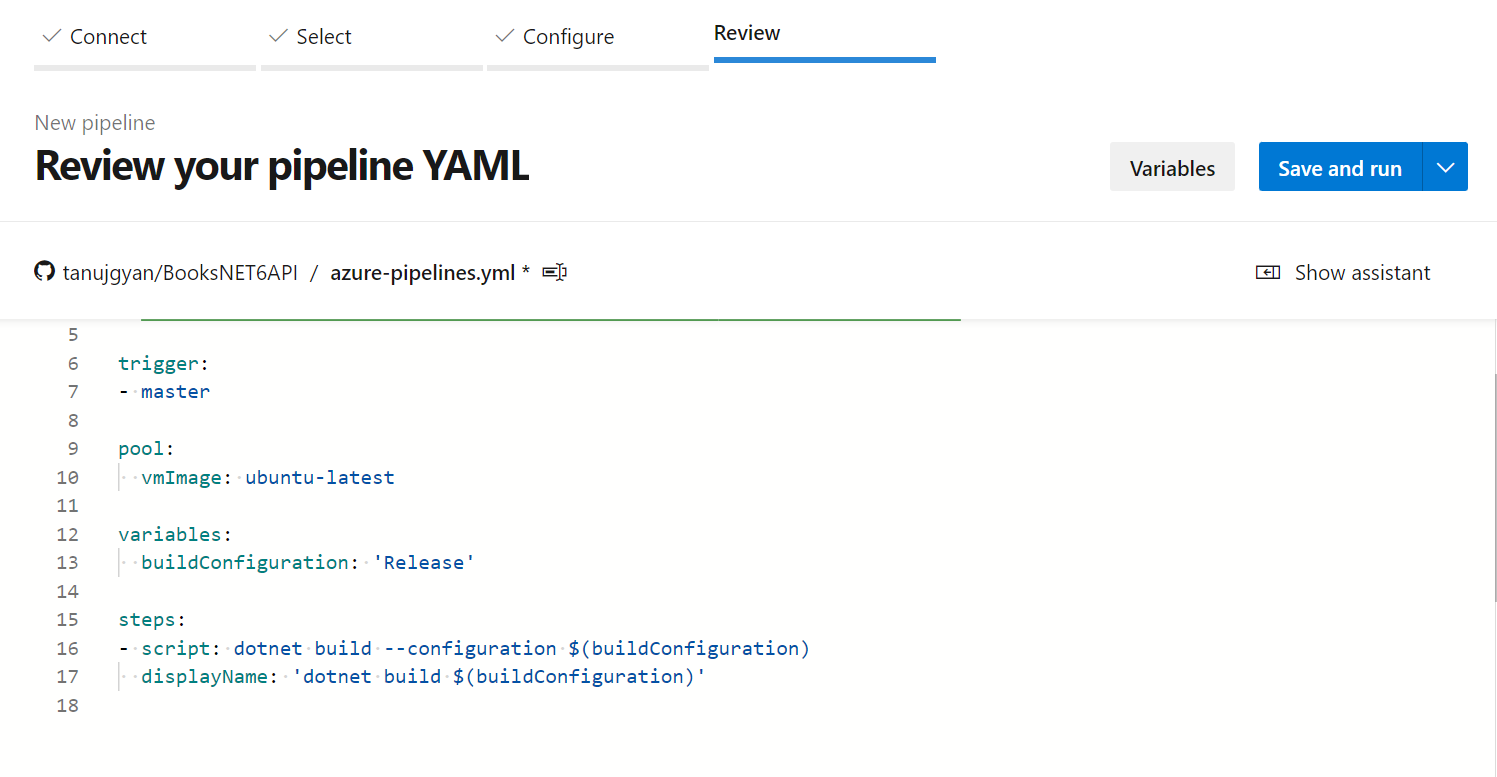Click the azure-pipelines.yml file name
Image resolution: width=1497 pixels, height=777 pixels.
coord(422,271)
